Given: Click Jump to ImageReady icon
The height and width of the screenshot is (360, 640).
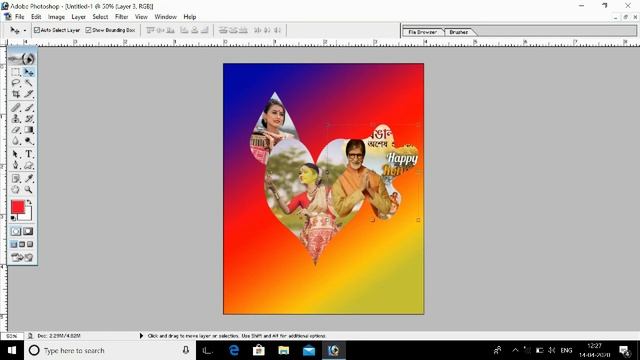Looking at the screenshot, I should click(x=22, y=258).
